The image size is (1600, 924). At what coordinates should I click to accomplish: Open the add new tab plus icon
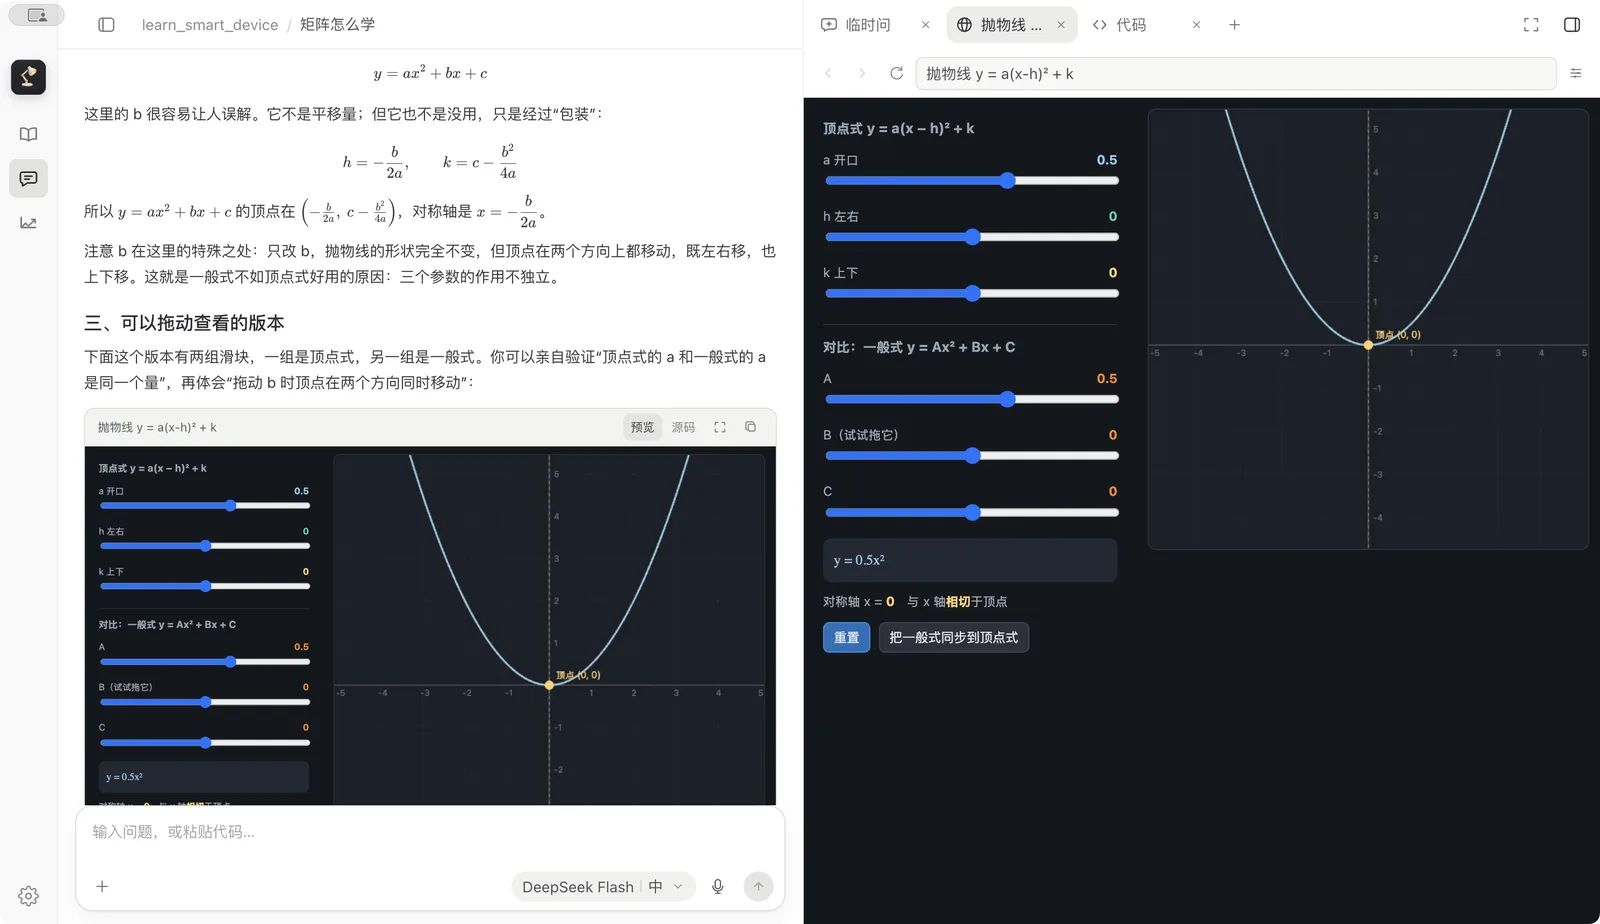(1234, 25)
